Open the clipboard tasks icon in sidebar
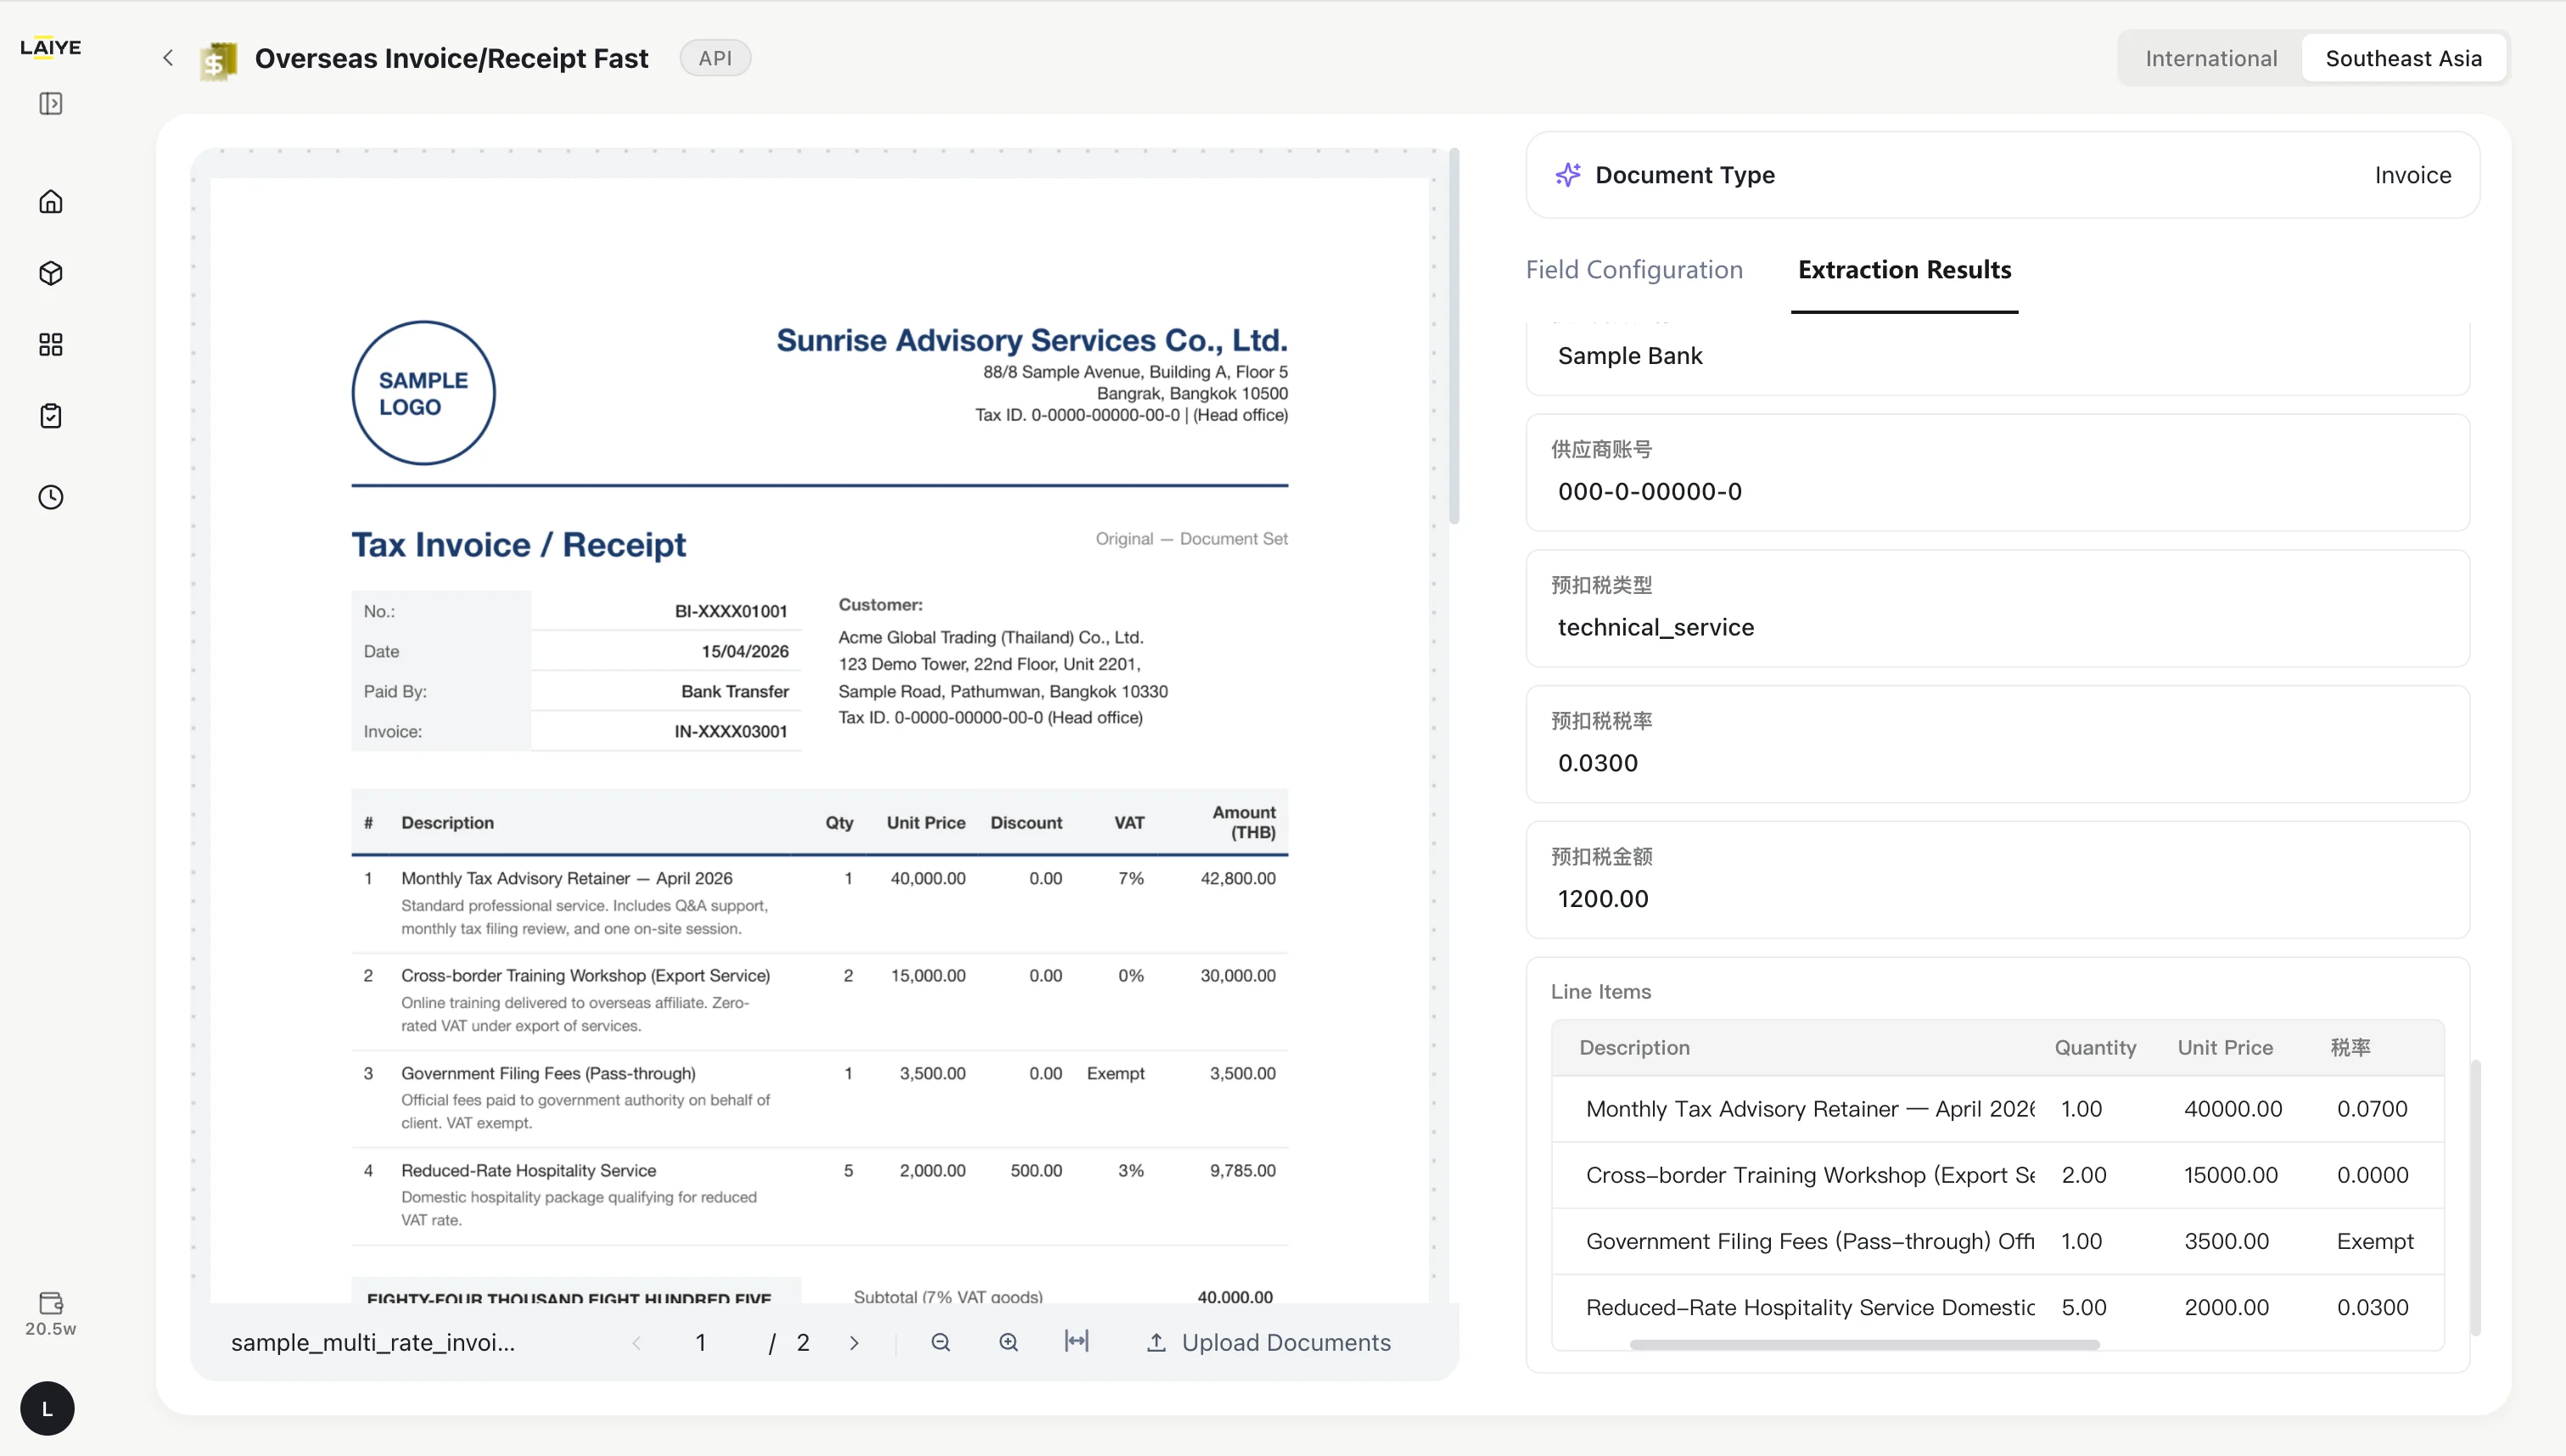The height and width of the screenshot is (1456, 2566). click(x=51, y=416)
